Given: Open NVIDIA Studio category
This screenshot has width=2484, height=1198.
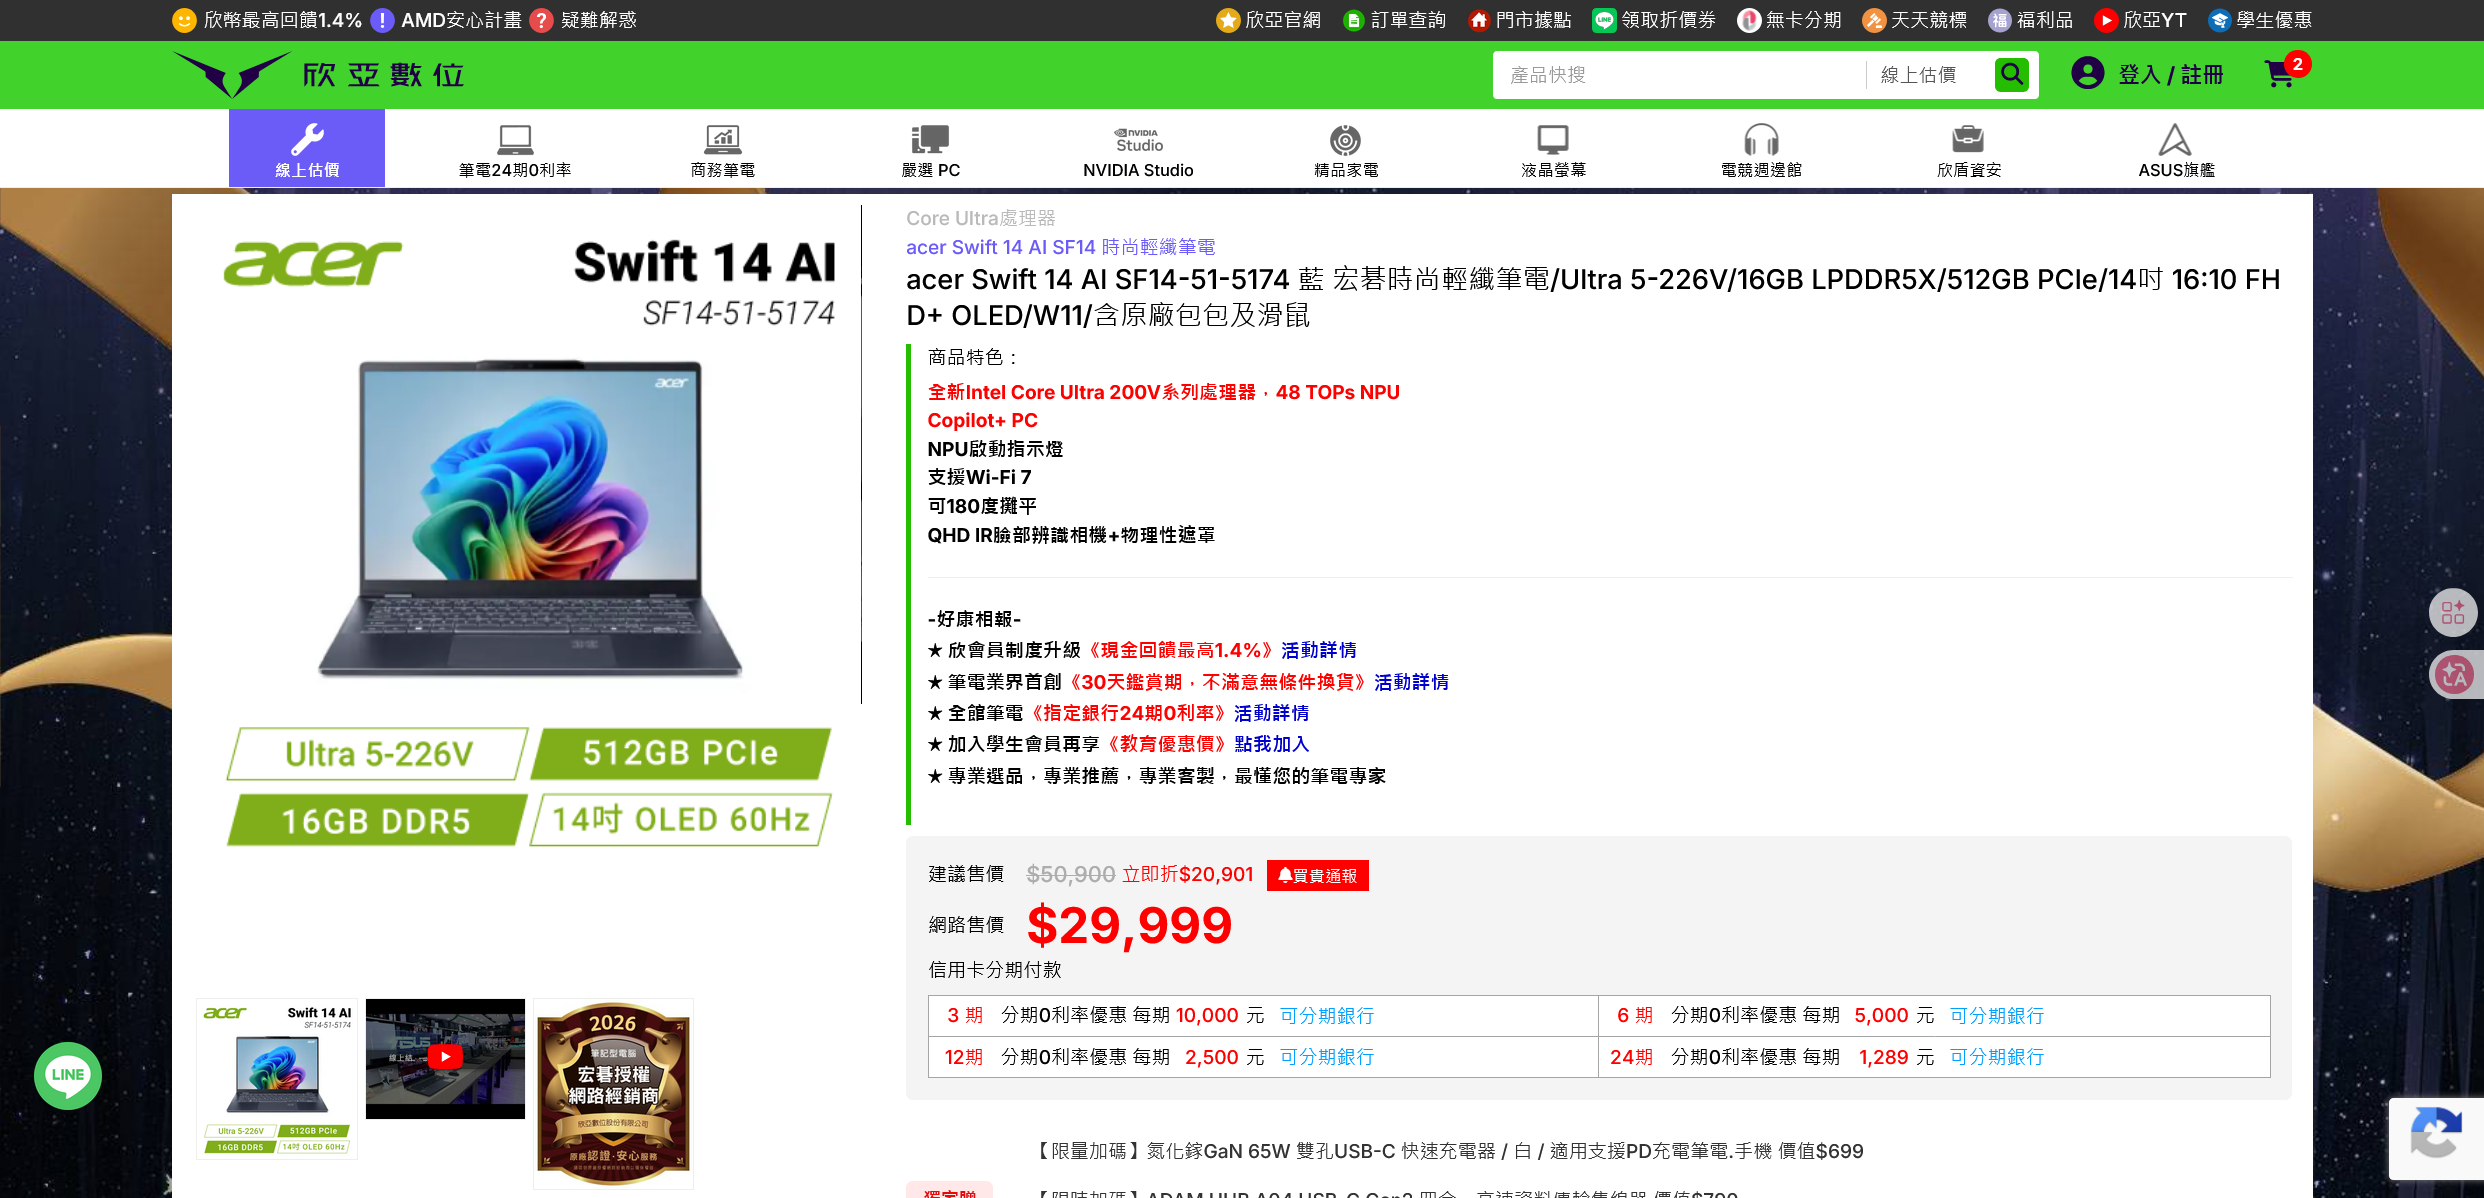Looking at the screenshot, I should pos(1138,150).
